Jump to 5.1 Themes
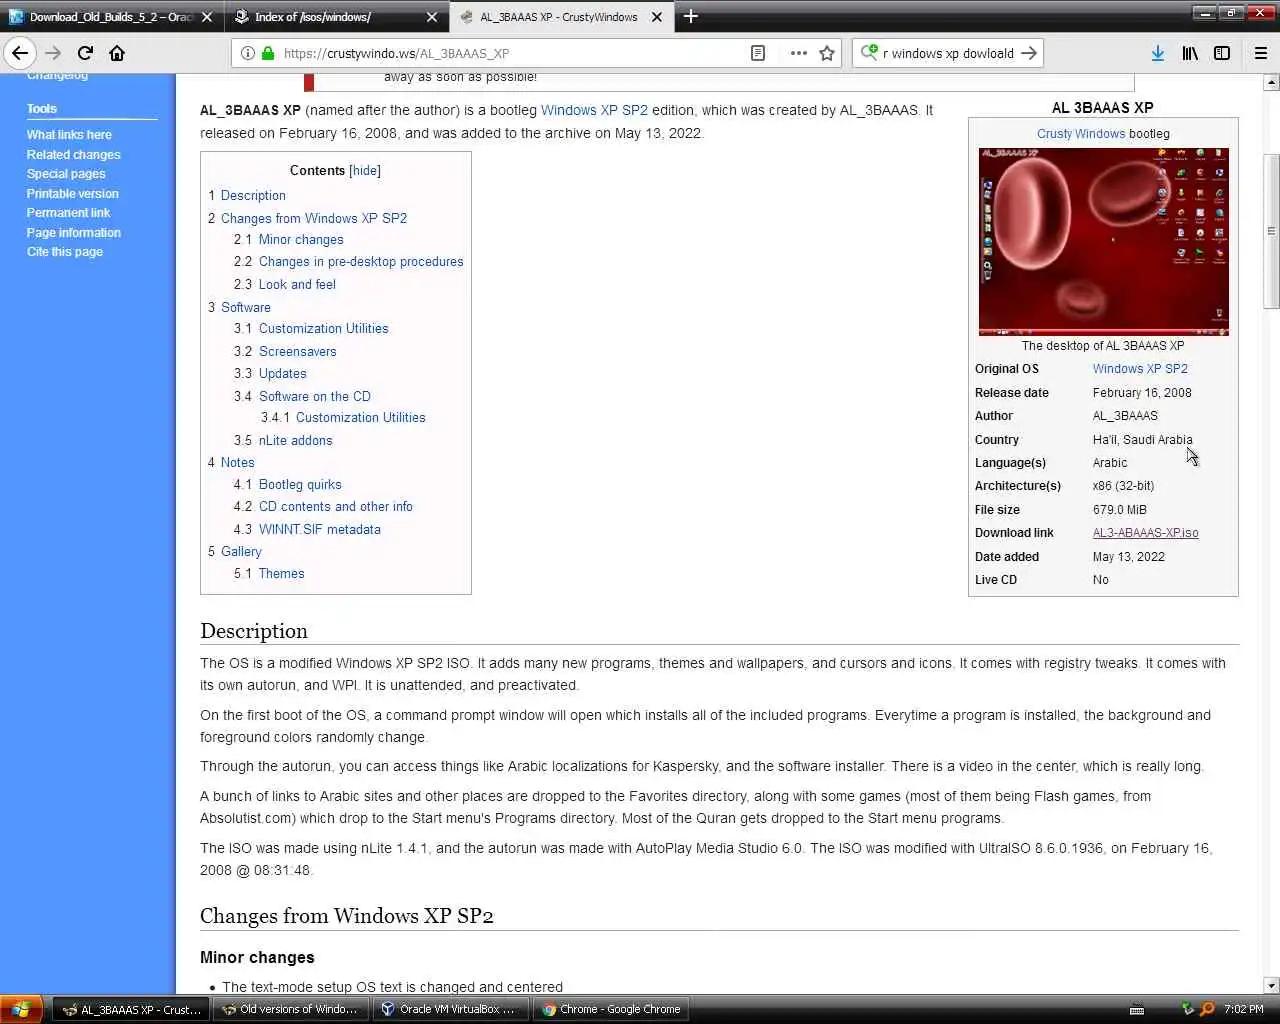Image resolution: width=1280 pixels, height=1024 pixels. tap(269, 574)
